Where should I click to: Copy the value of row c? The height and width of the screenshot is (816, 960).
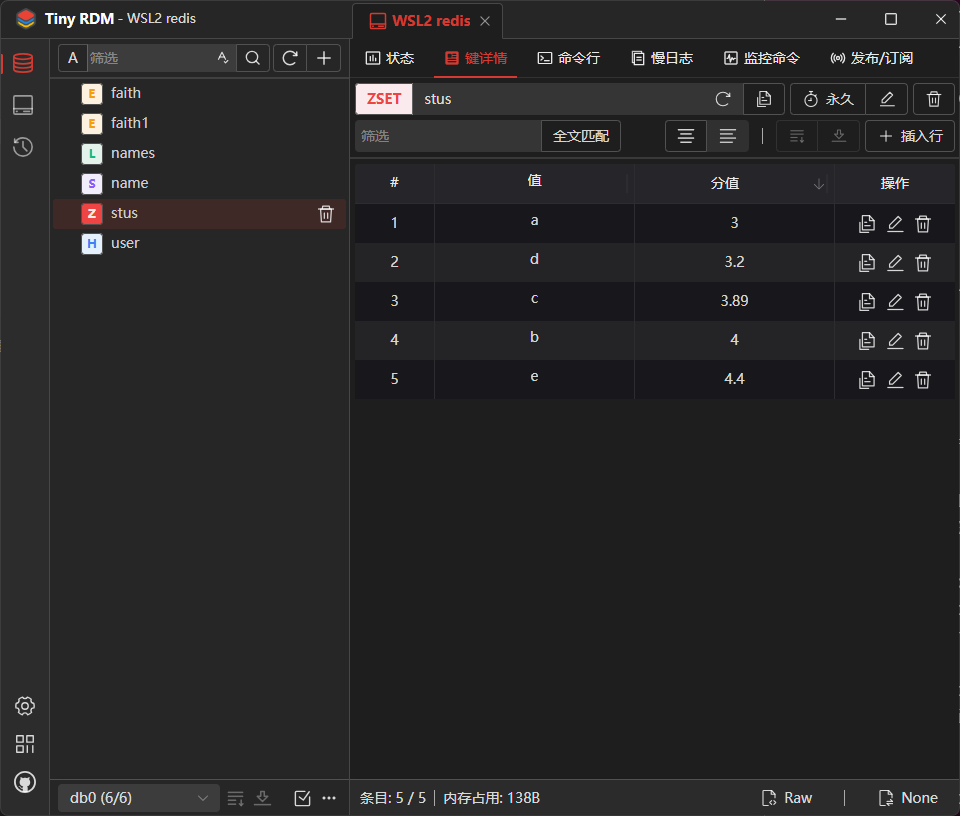866,301
